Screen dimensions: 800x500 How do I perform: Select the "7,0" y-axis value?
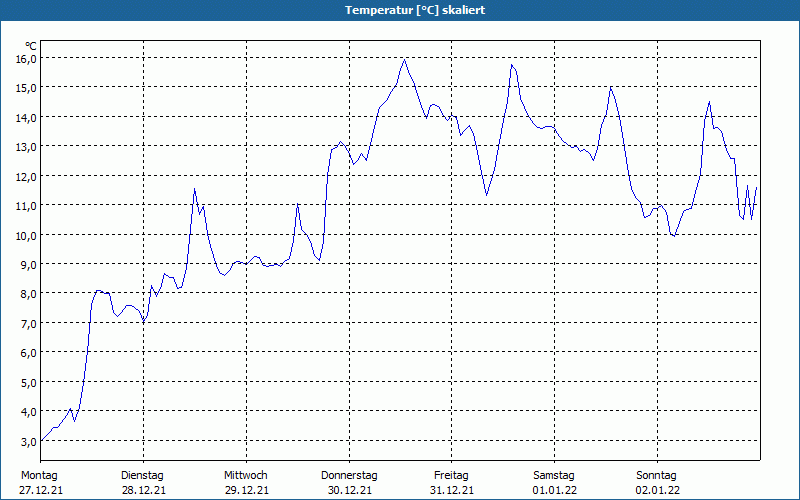[x=26, y=323]
